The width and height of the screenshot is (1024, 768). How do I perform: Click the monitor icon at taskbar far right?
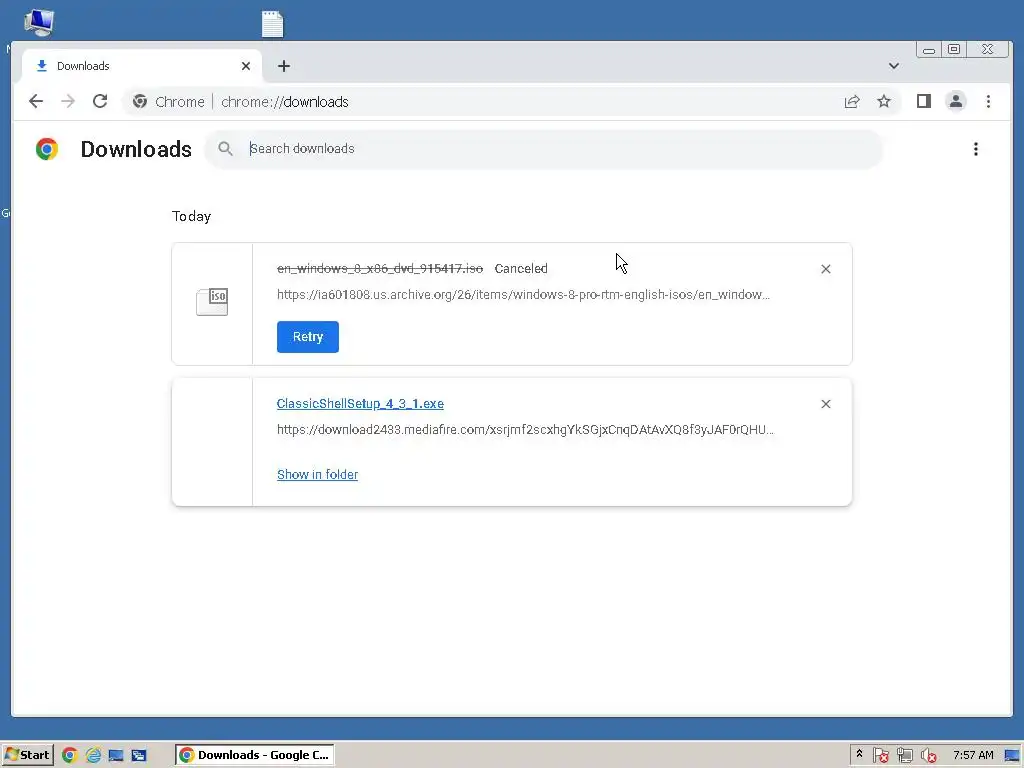point(1012,756)
